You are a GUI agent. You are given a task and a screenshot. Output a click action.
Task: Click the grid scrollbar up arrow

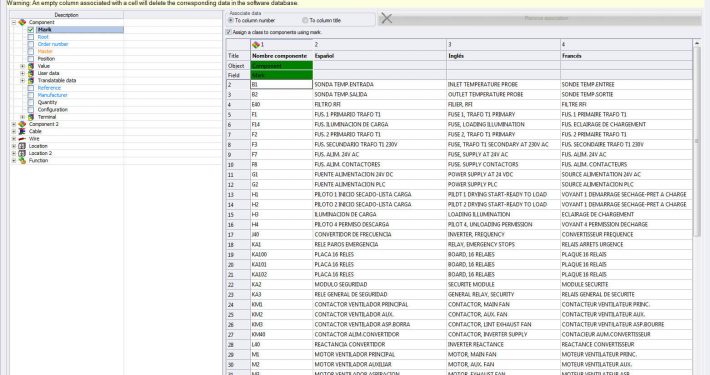tap(696, 44)
